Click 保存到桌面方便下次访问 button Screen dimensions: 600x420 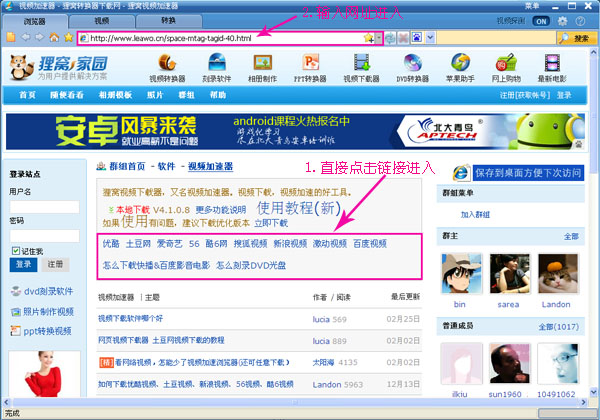(528, 173)
